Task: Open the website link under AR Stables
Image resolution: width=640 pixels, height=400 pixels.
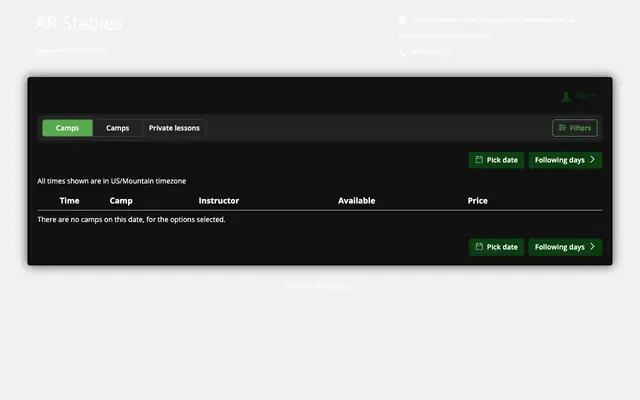Action: [72, 50]
